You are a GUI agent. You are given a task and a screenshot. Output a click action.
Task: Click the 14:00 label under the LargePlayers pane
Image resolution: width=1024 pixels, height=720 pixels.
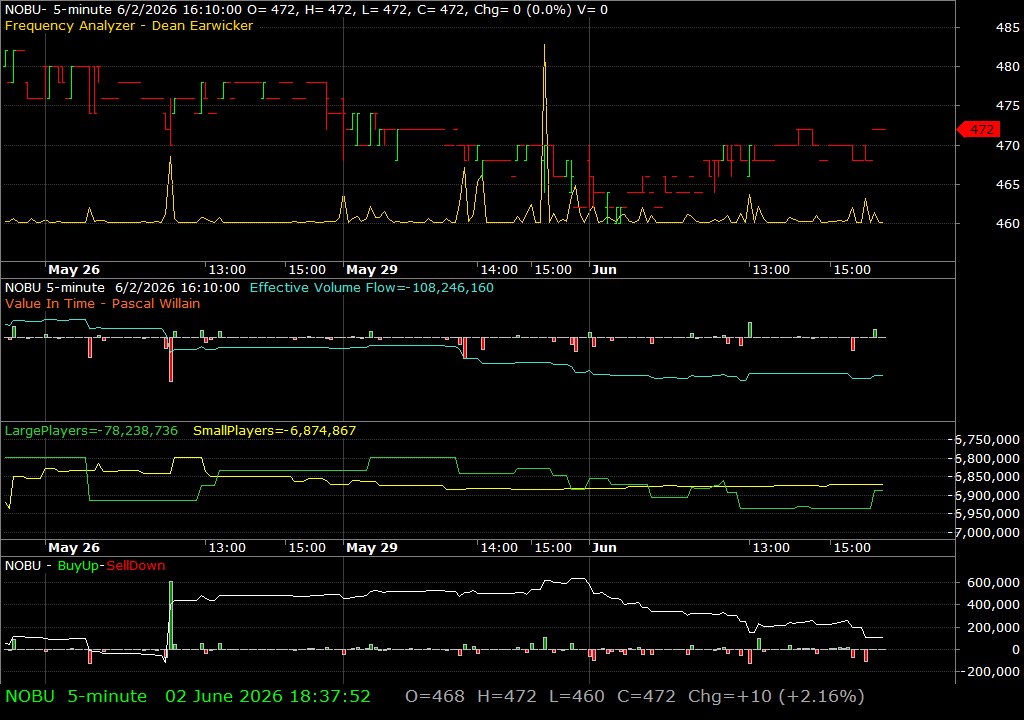tap(500, 548)
